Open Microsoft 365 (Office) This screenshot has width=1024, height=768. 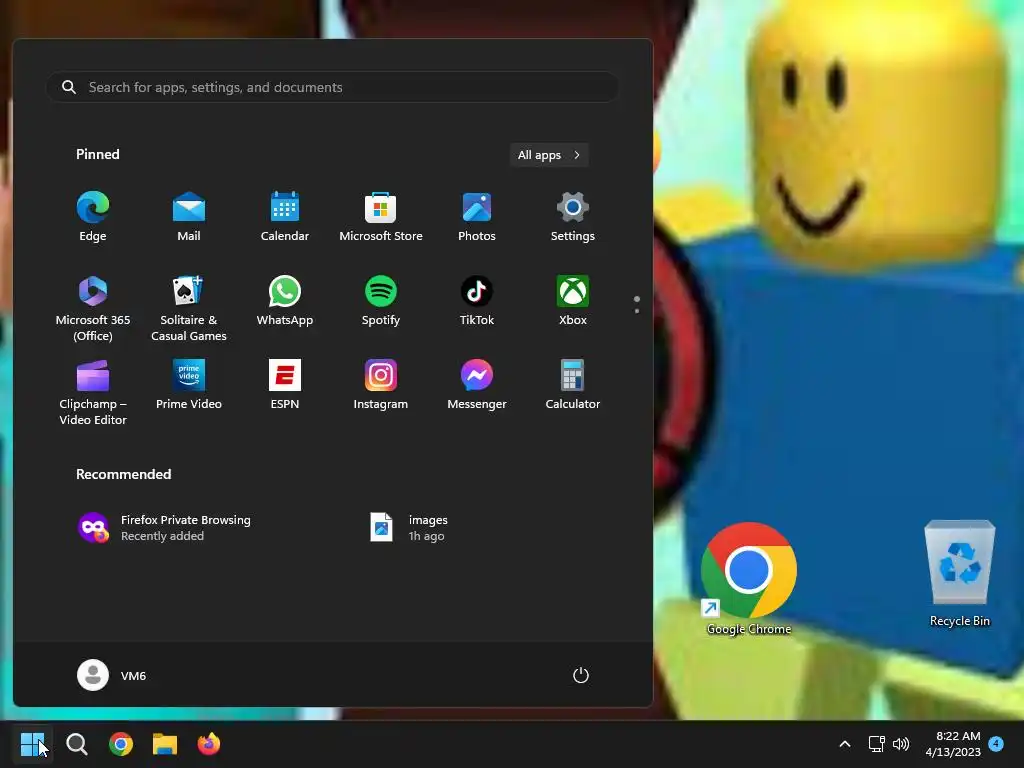pos(93,308)
